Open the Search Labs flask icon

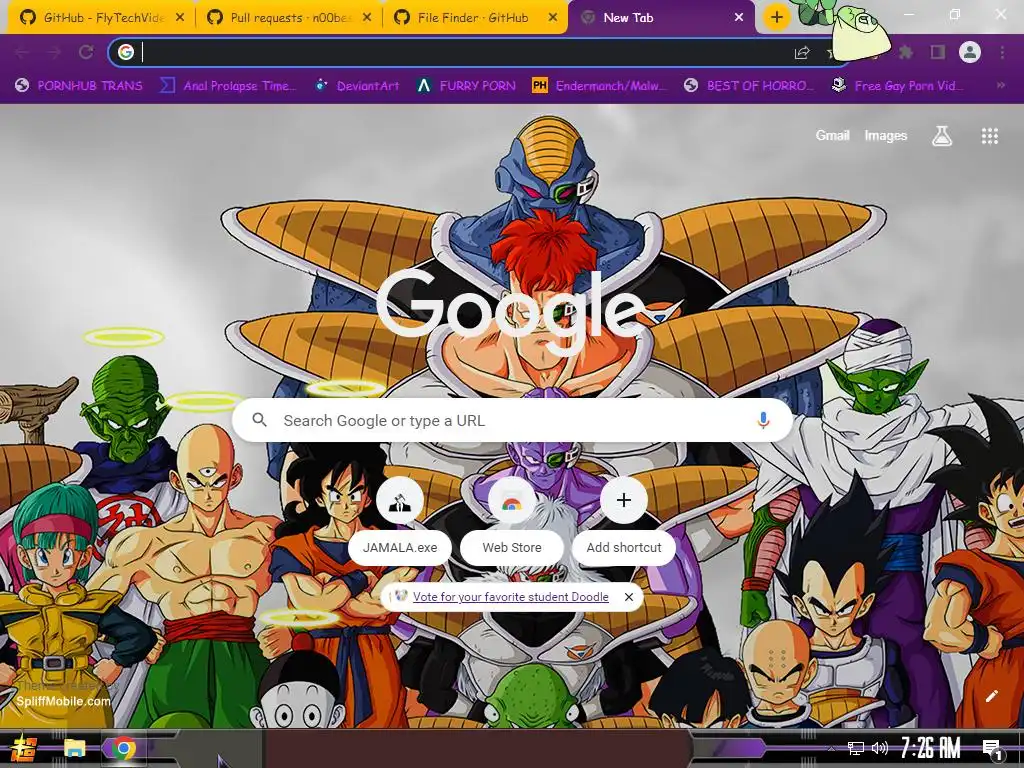tap(942, 136)
